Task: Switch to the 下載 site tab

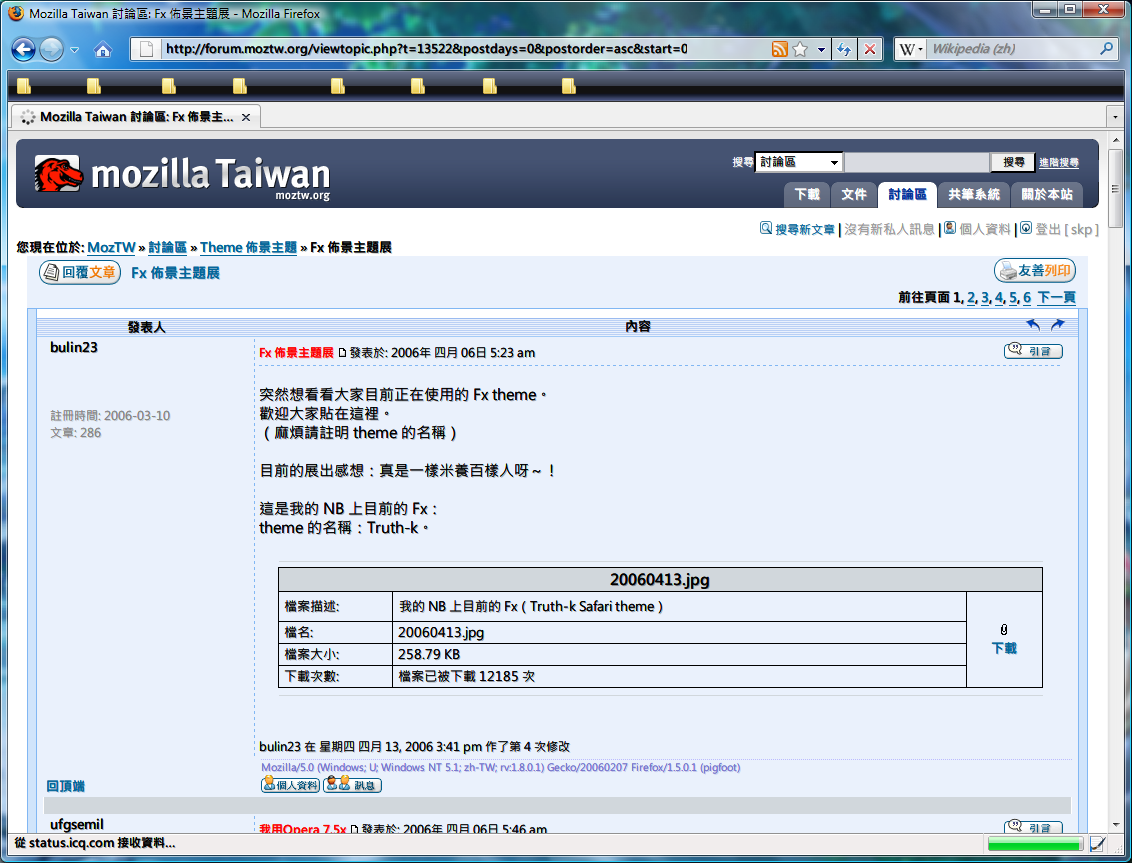Action: [x=806, y=194]
